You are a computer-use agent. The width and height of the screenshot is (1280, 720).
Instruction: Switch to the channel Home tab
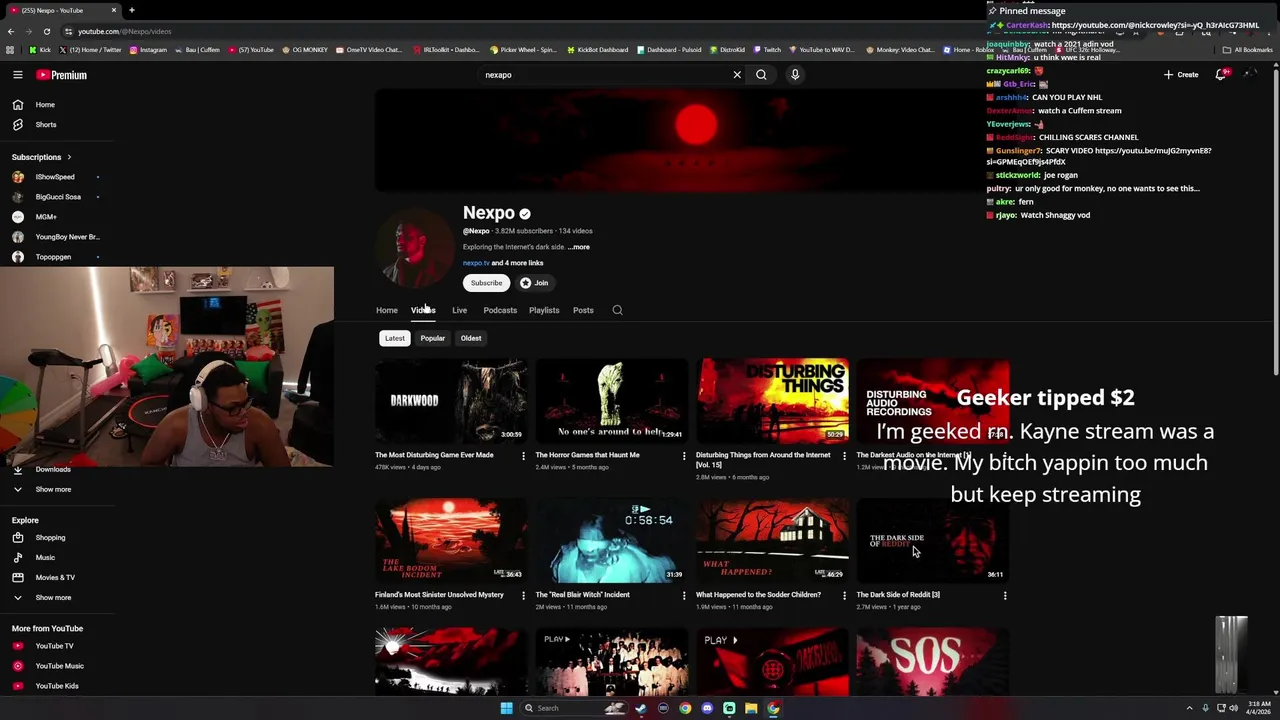point(386,310)
